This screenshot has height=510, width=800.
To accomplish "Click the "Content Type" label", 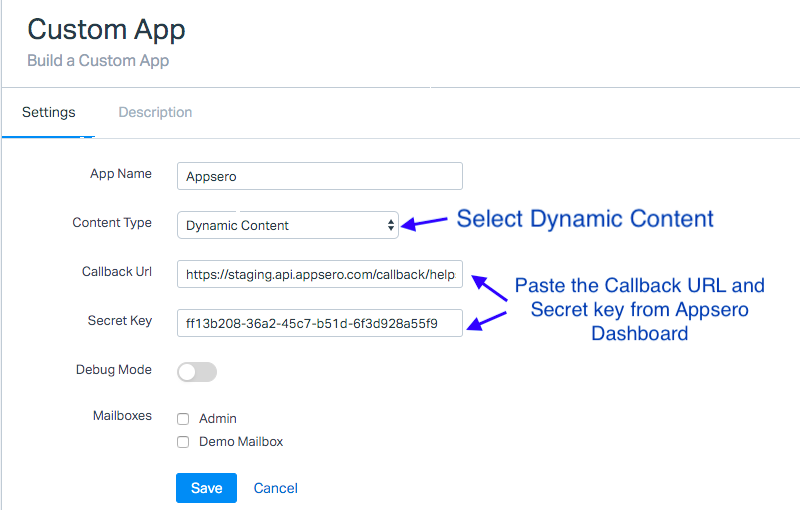I will point(112,222).
